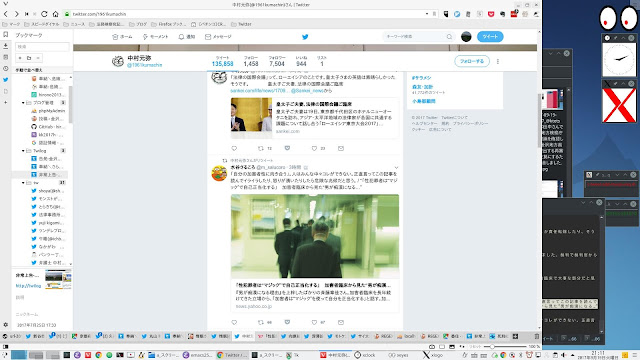640x360 pixels.
Task: Click the Twitter bird logo
Action: tap(305, 37)
